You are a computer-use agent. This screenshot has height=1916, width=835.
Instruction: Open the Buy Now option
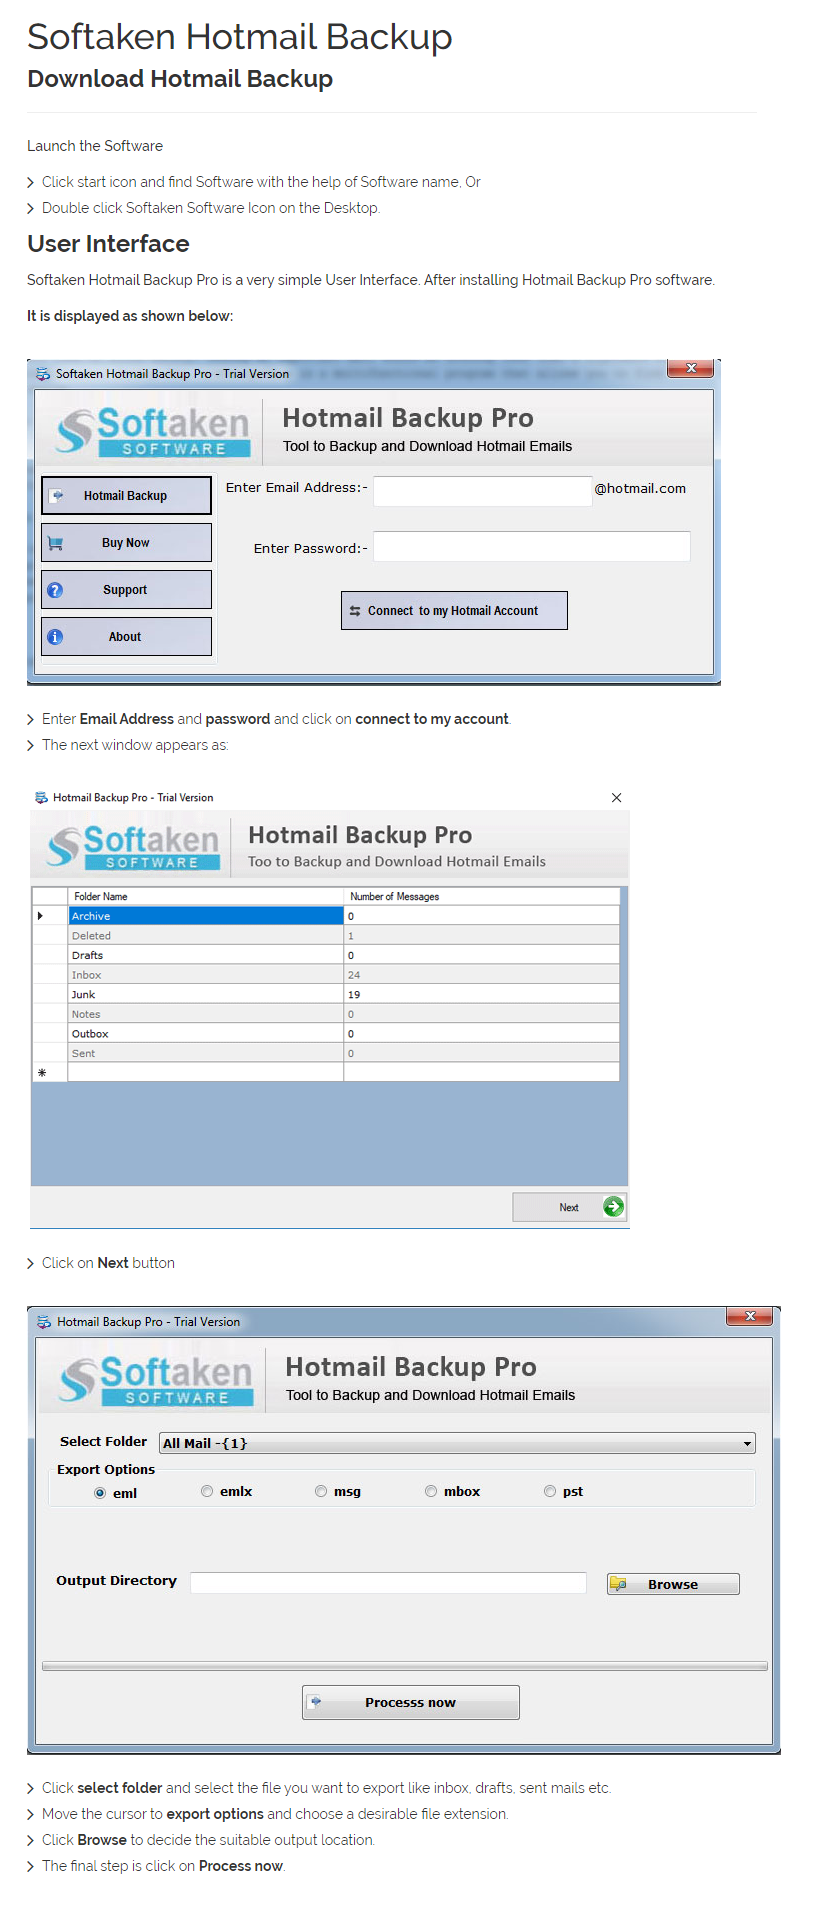click(126, 542)
